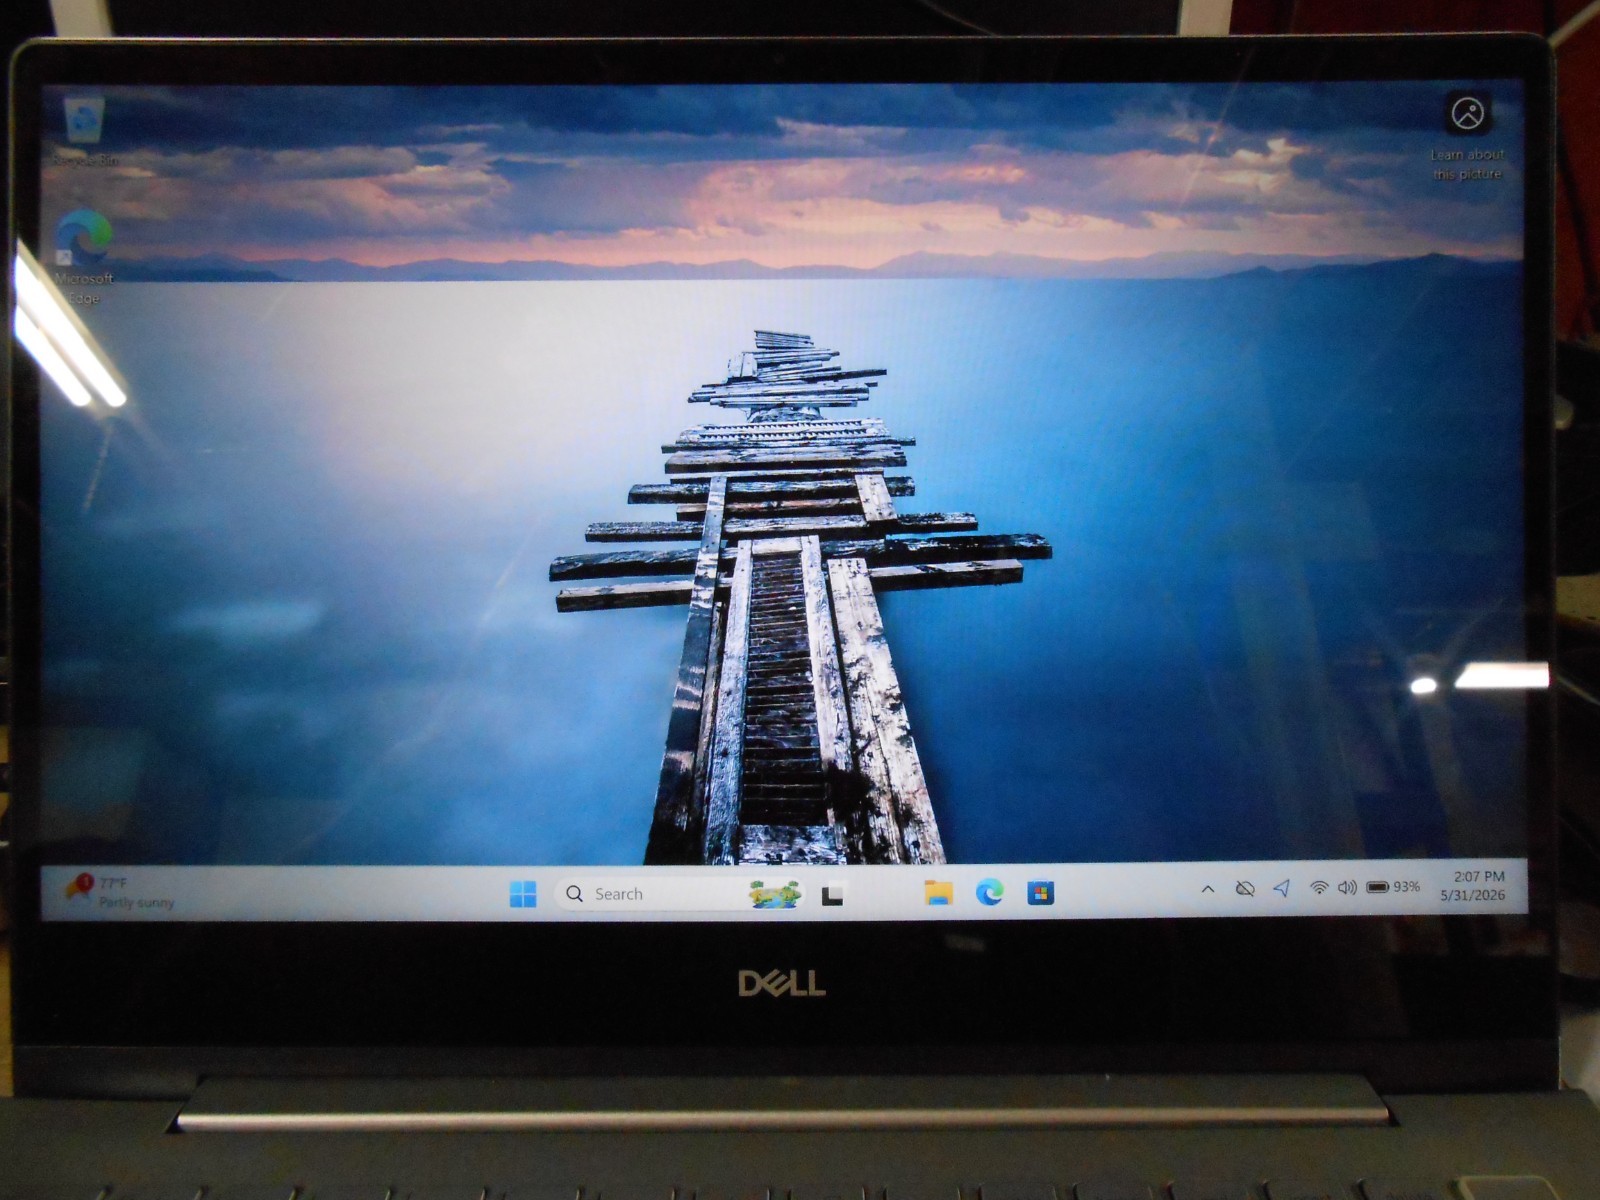Open the clock showing 2:07 PM
The width and height of the screenshot is (1600, 1200).
[1472, 886]
